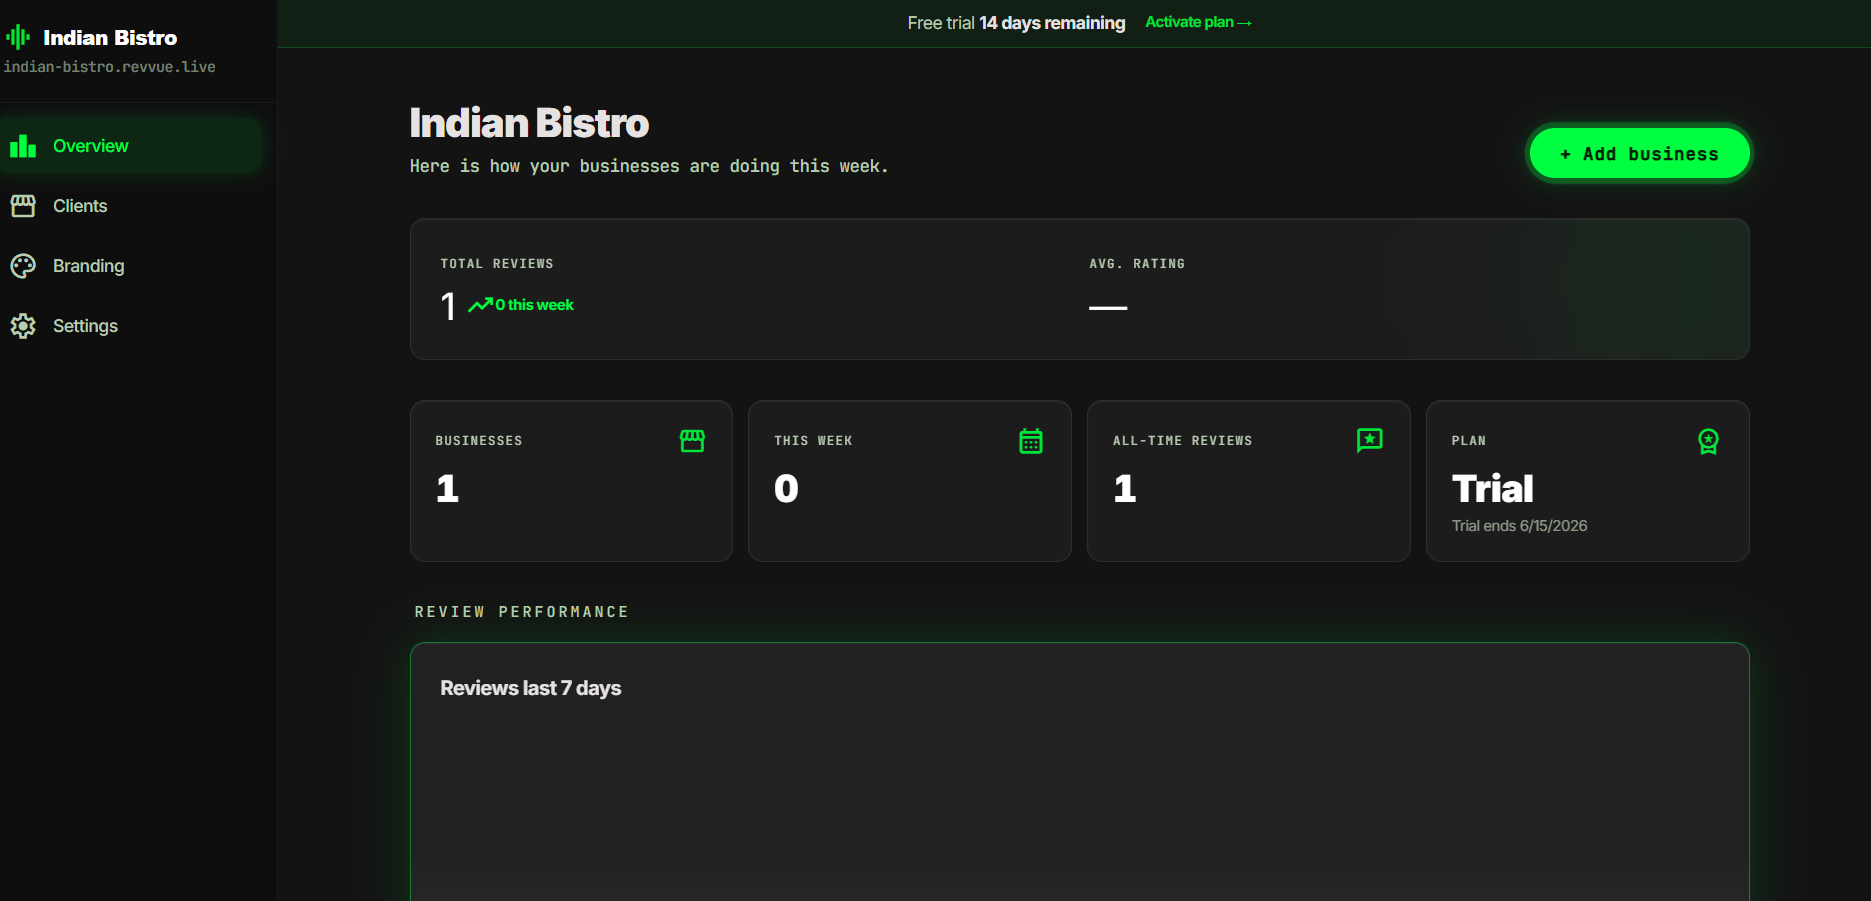Click the Clients storefront icon
This screenshot has height=901, width=1871.
[x=23, y=206]
